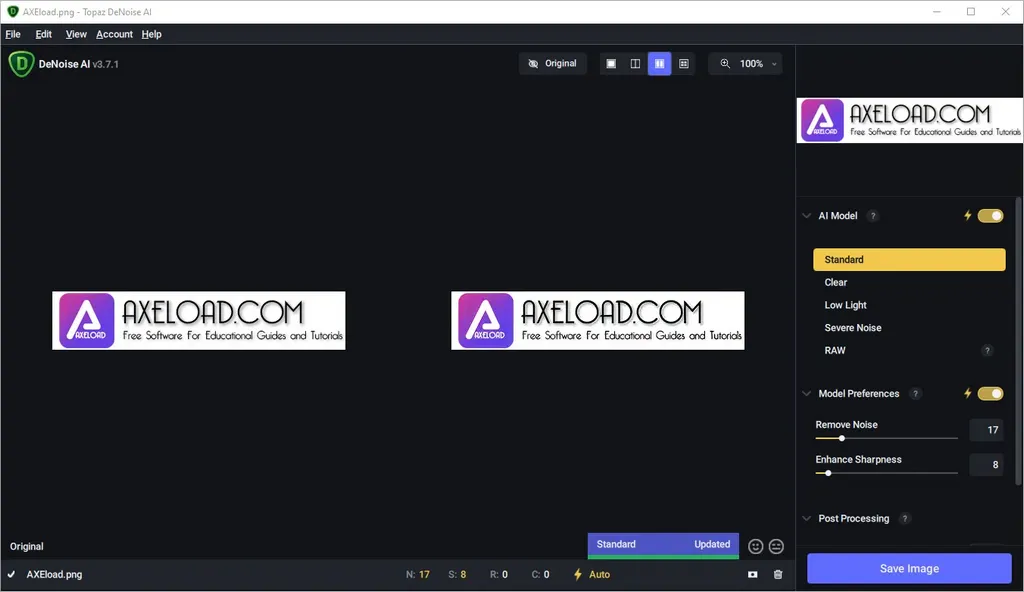Click the happy face feedback icon
This screenshot has height=592, width=1024.
tap(756, 546)
